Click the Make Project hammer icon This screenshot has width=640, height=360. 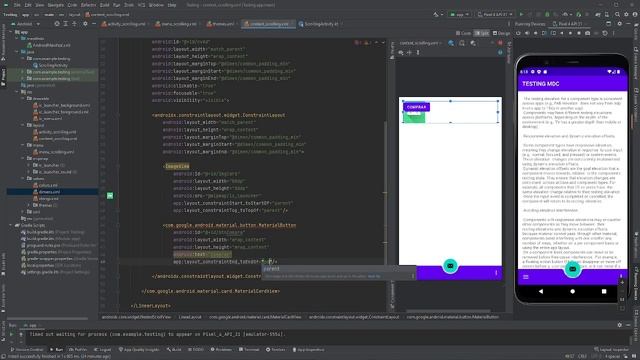[436, 14]
